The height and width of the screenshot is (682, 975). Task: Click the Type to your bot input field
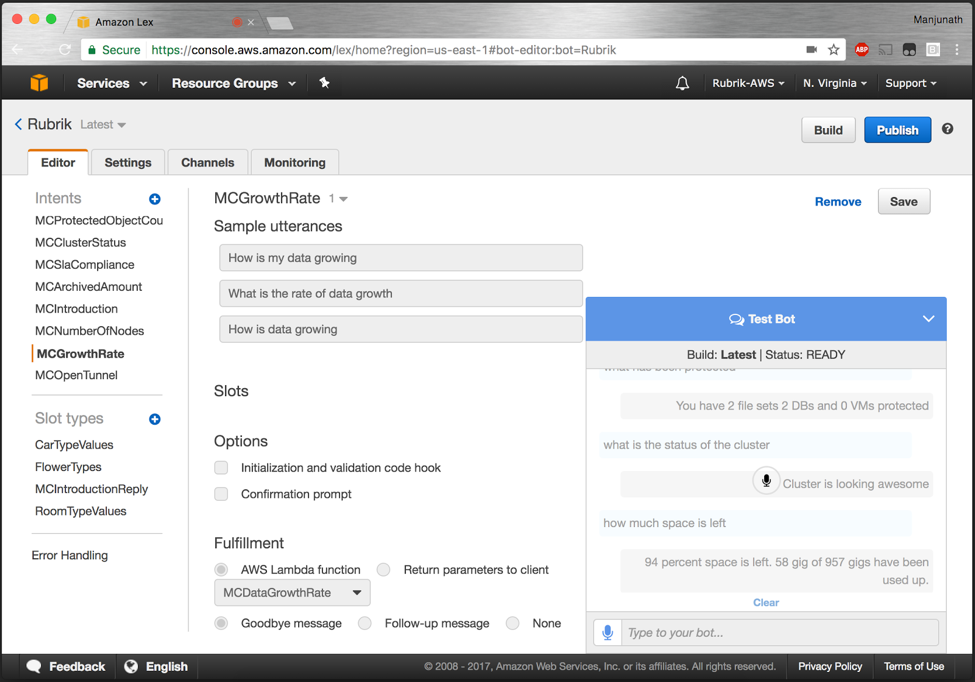[780, 632]
